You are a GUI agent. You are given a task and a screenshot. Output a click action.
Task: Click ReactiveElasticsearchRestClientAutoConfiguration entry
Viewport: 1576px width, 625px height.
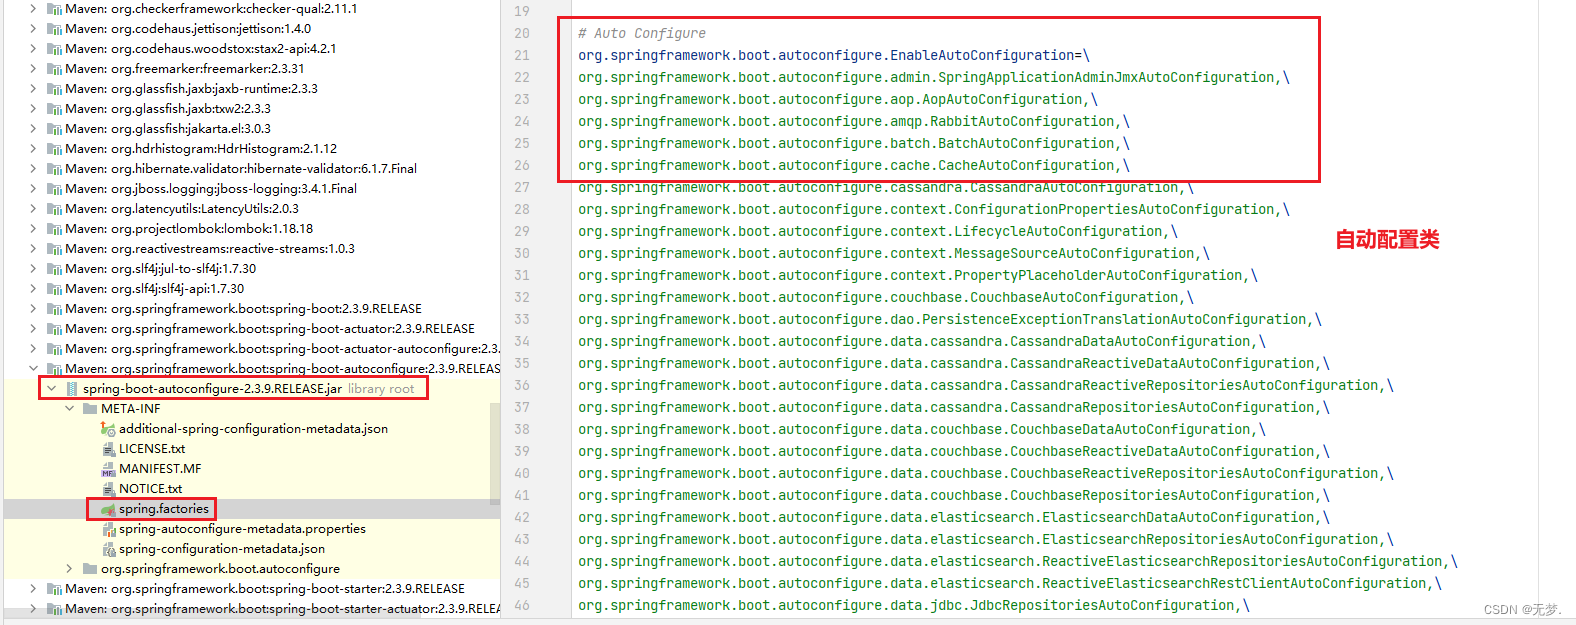(1009, 583)
